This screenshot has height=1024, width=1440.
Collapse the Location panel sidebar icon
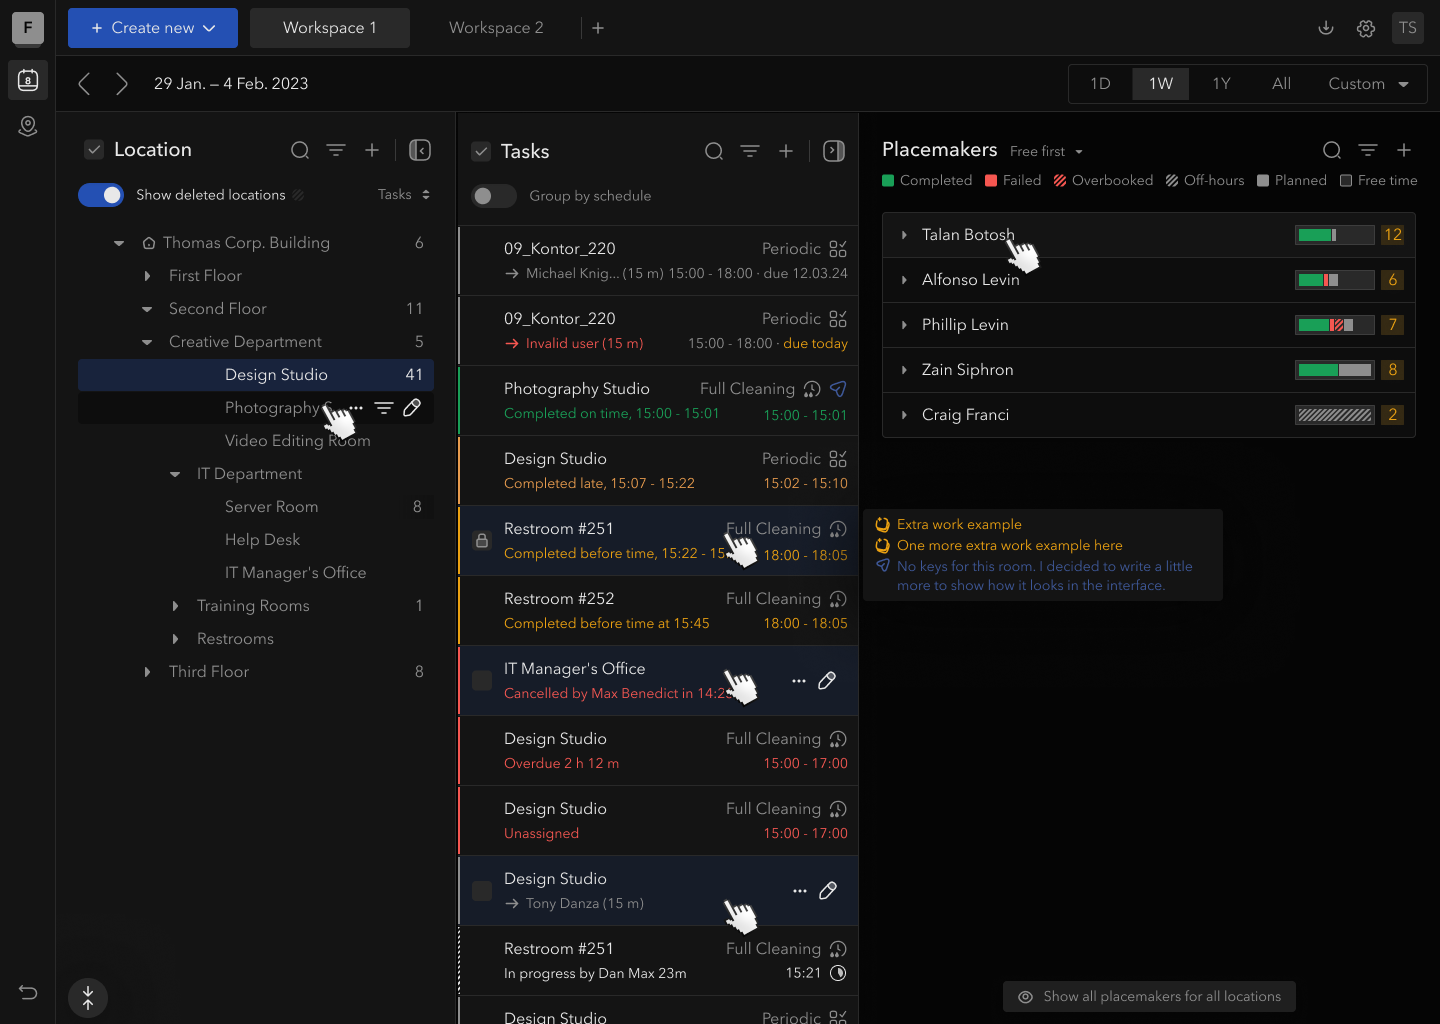420,150
